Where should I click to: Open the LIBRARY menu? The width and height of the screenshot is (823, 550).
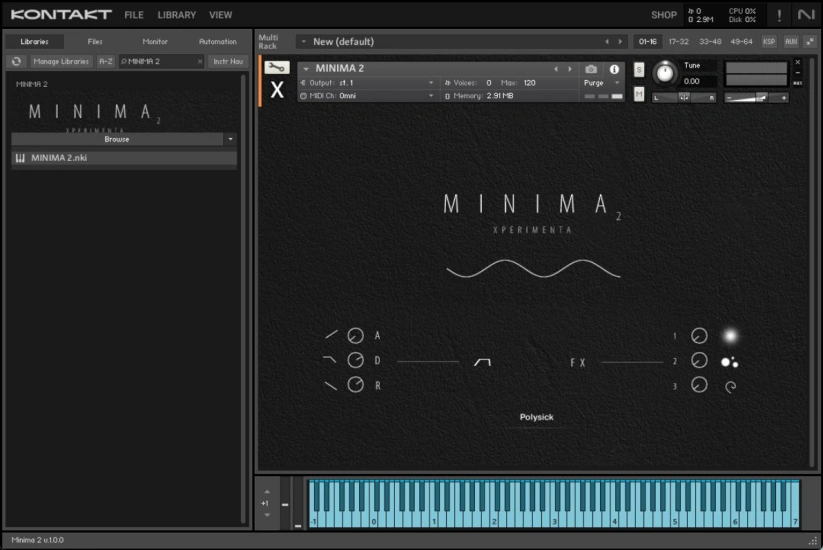coord(177,15)
